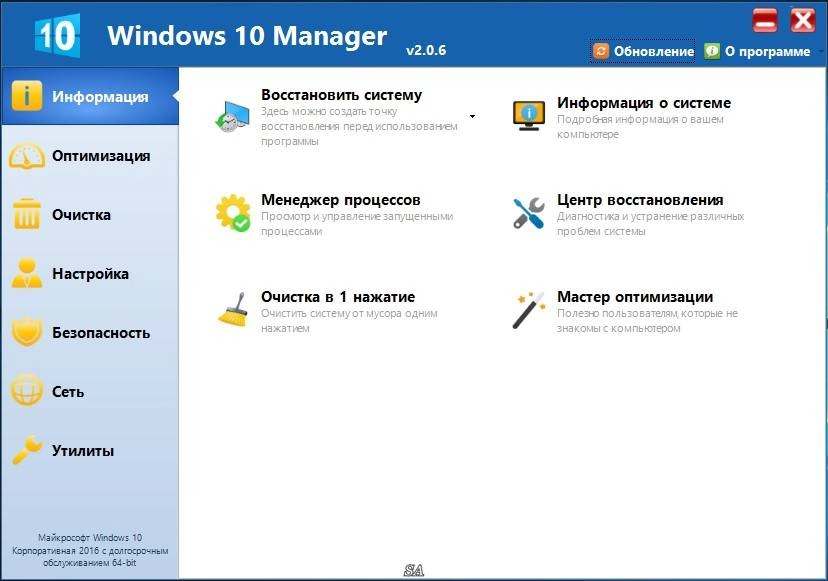
Task: Click description 'Просмотр и управление запущенными процессами'
Action: click(x=357, y=223)
